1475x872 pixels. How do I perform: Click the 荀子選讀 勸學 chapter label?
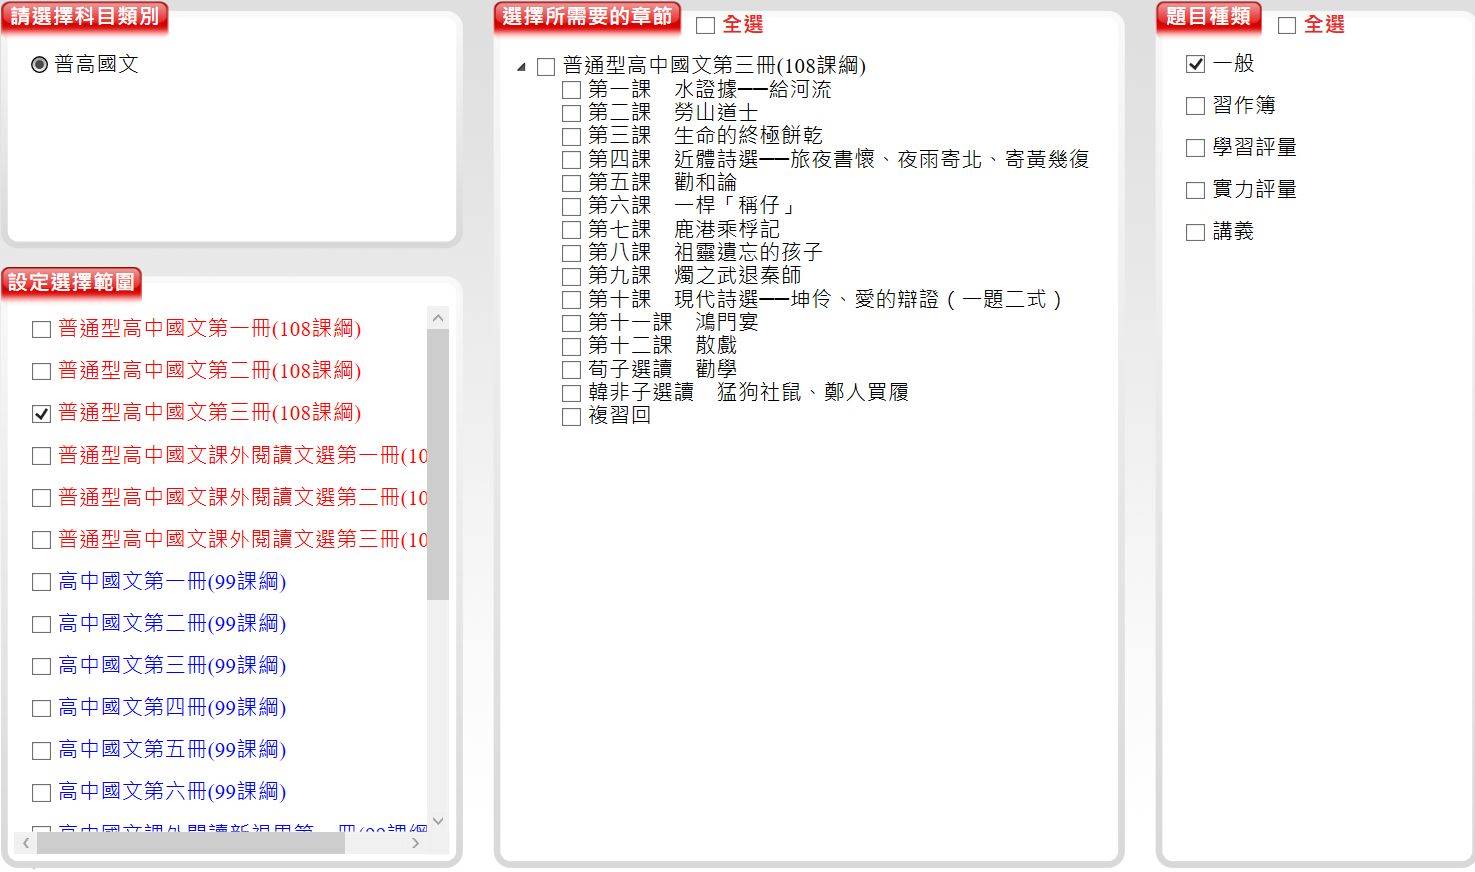click(662, 369)
